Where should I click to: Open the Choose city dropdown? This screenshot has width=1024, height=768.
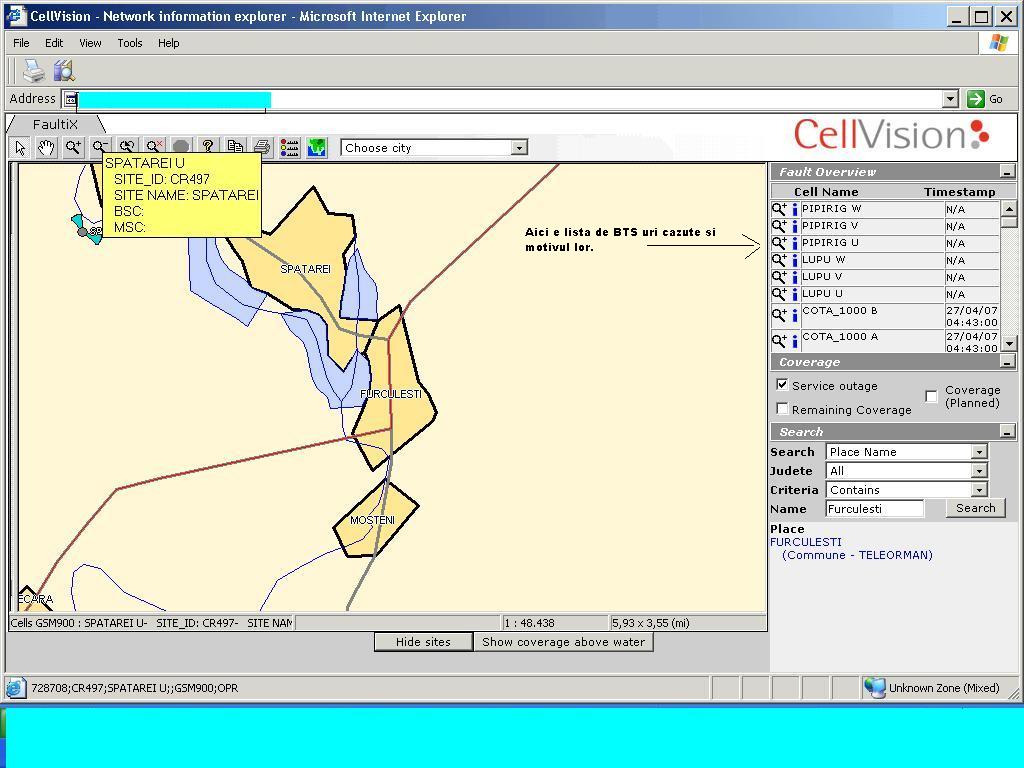pyautogui.click(x=519, y=148)
